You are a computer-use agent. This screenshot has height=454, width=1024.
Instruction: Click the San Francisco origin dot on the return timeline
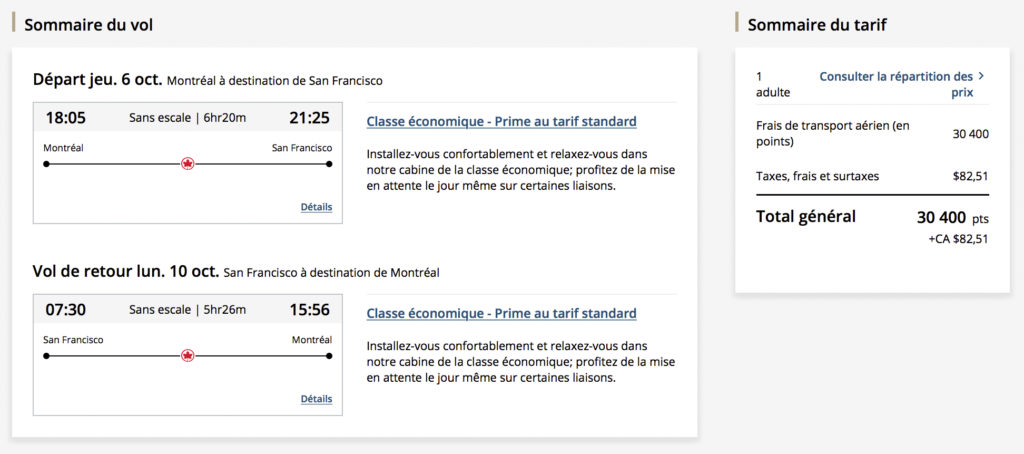tap(46, 356)
